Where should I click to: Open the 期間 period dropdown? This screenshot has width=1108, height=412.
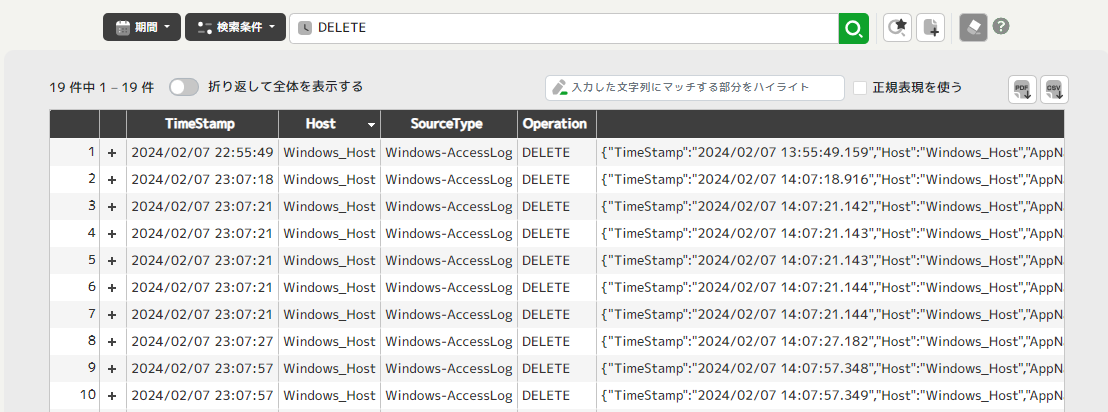click(x=142, y=28)
